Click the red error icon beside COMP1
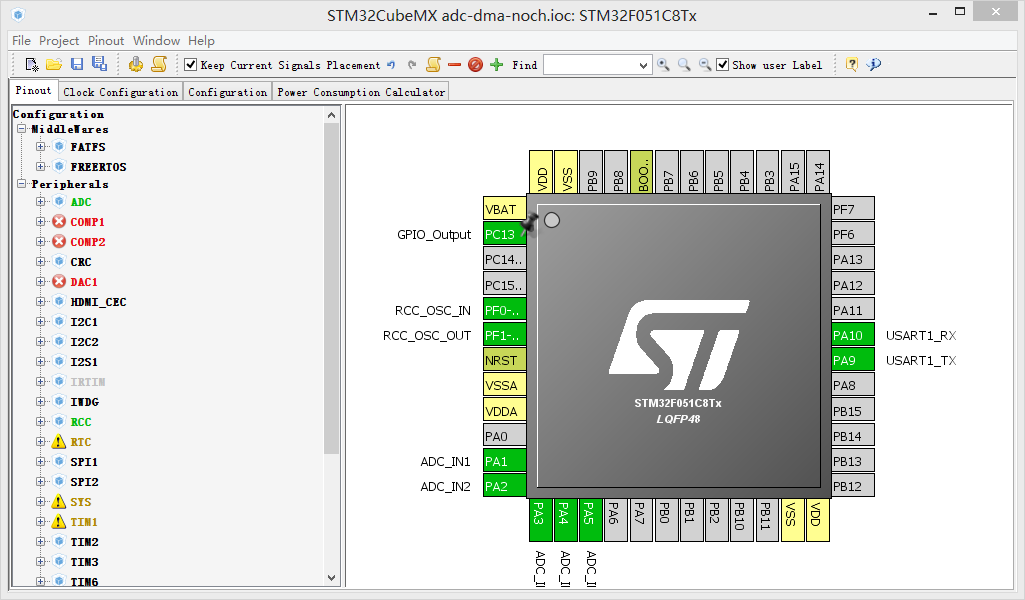 pyautogui.click(x=59, y=222)
